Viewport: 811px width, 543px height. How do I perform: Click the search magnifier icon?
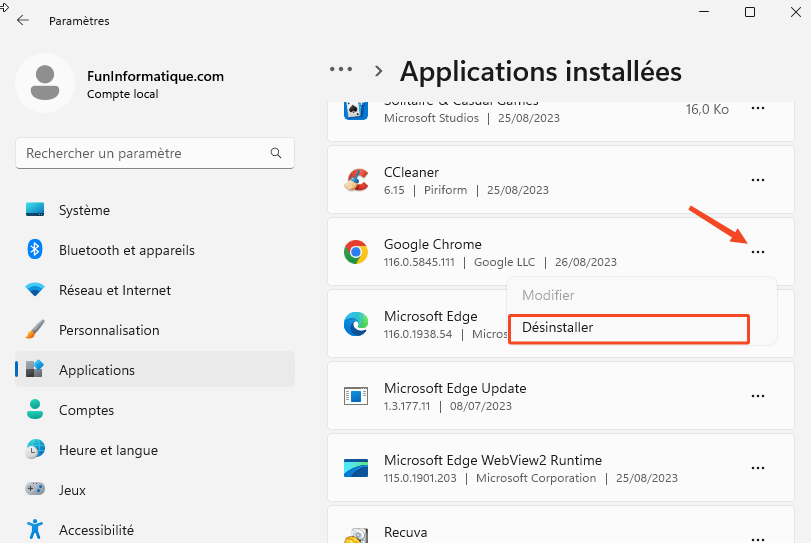tap(276, 154)
